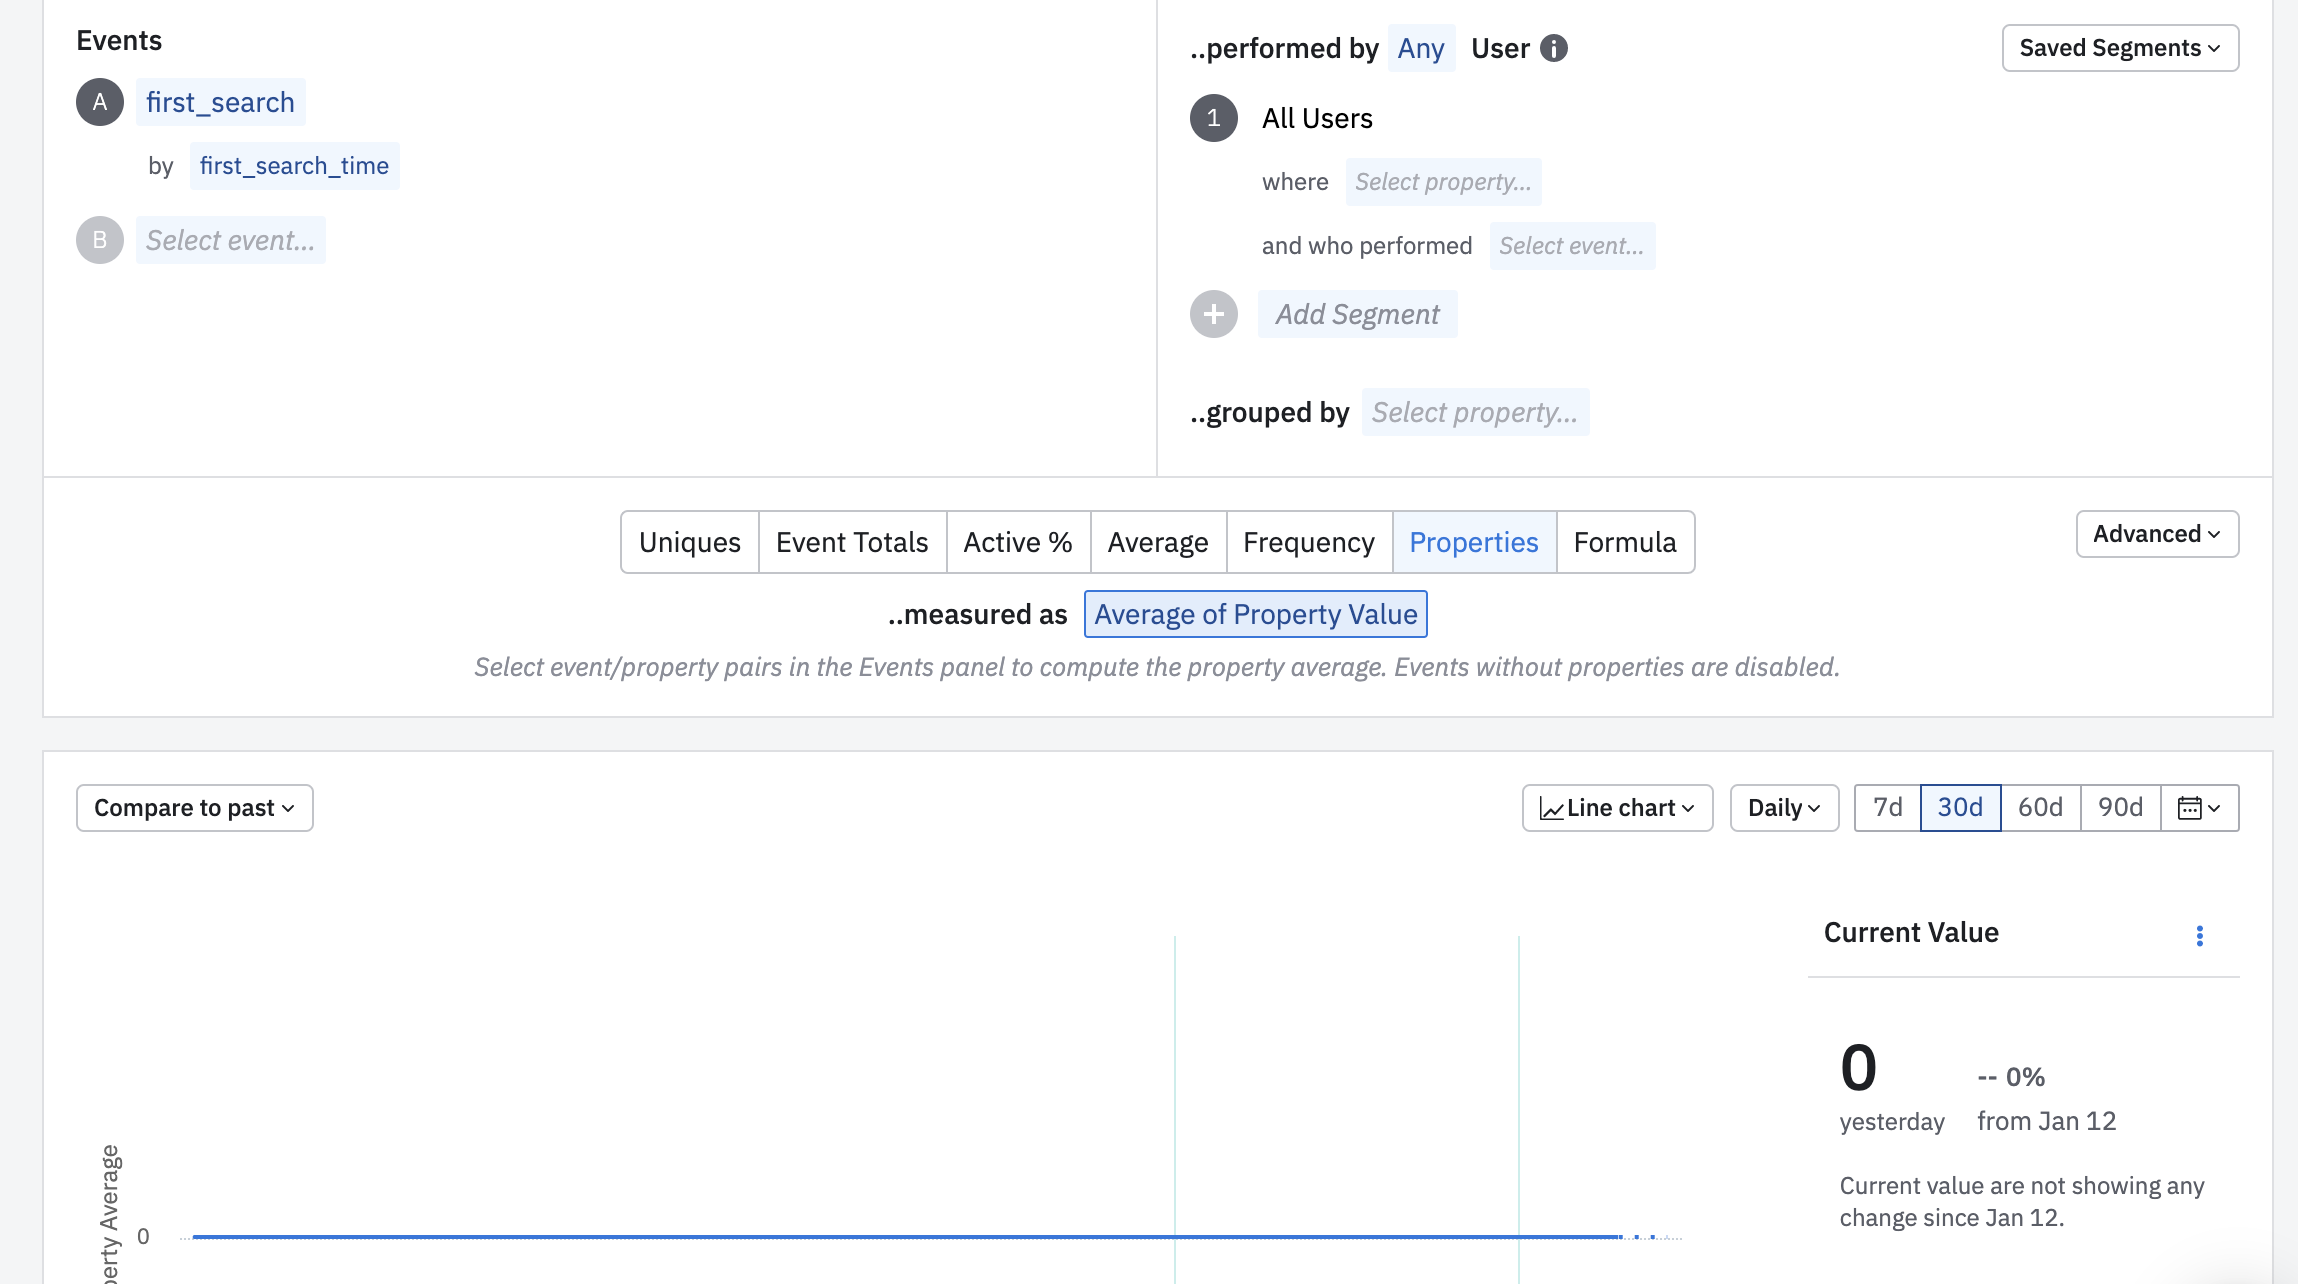Select the 7d time range
Screen dimensions: 2298x1284
[x=1887, y=808]
